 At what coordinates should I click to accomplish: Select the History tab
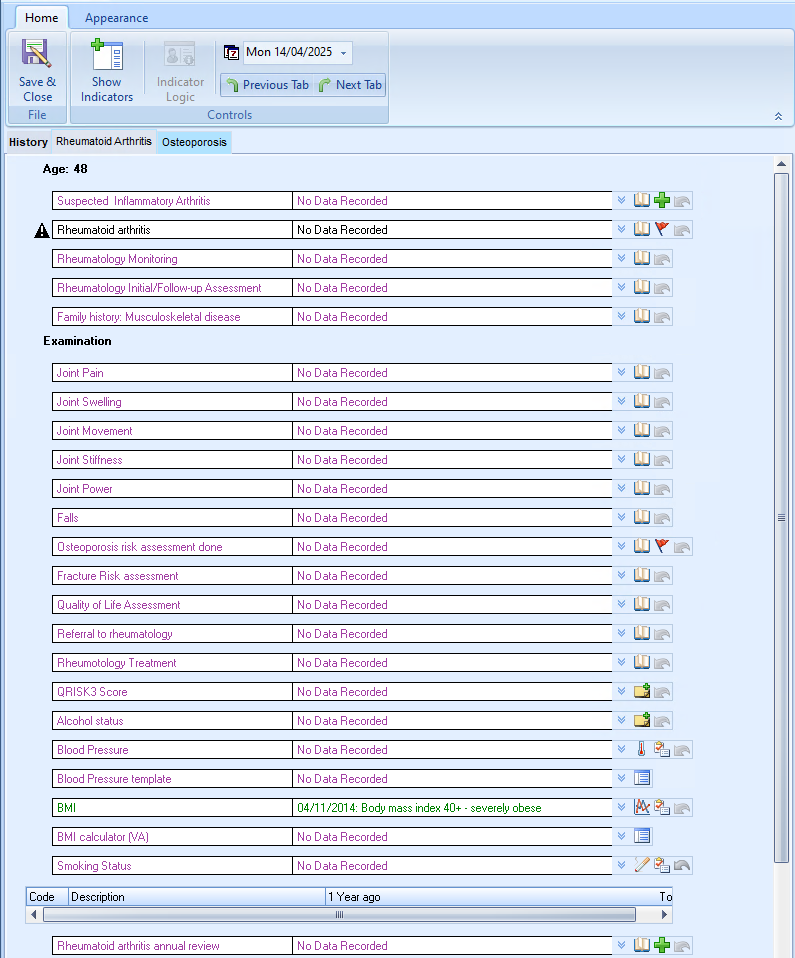[28, 142]
